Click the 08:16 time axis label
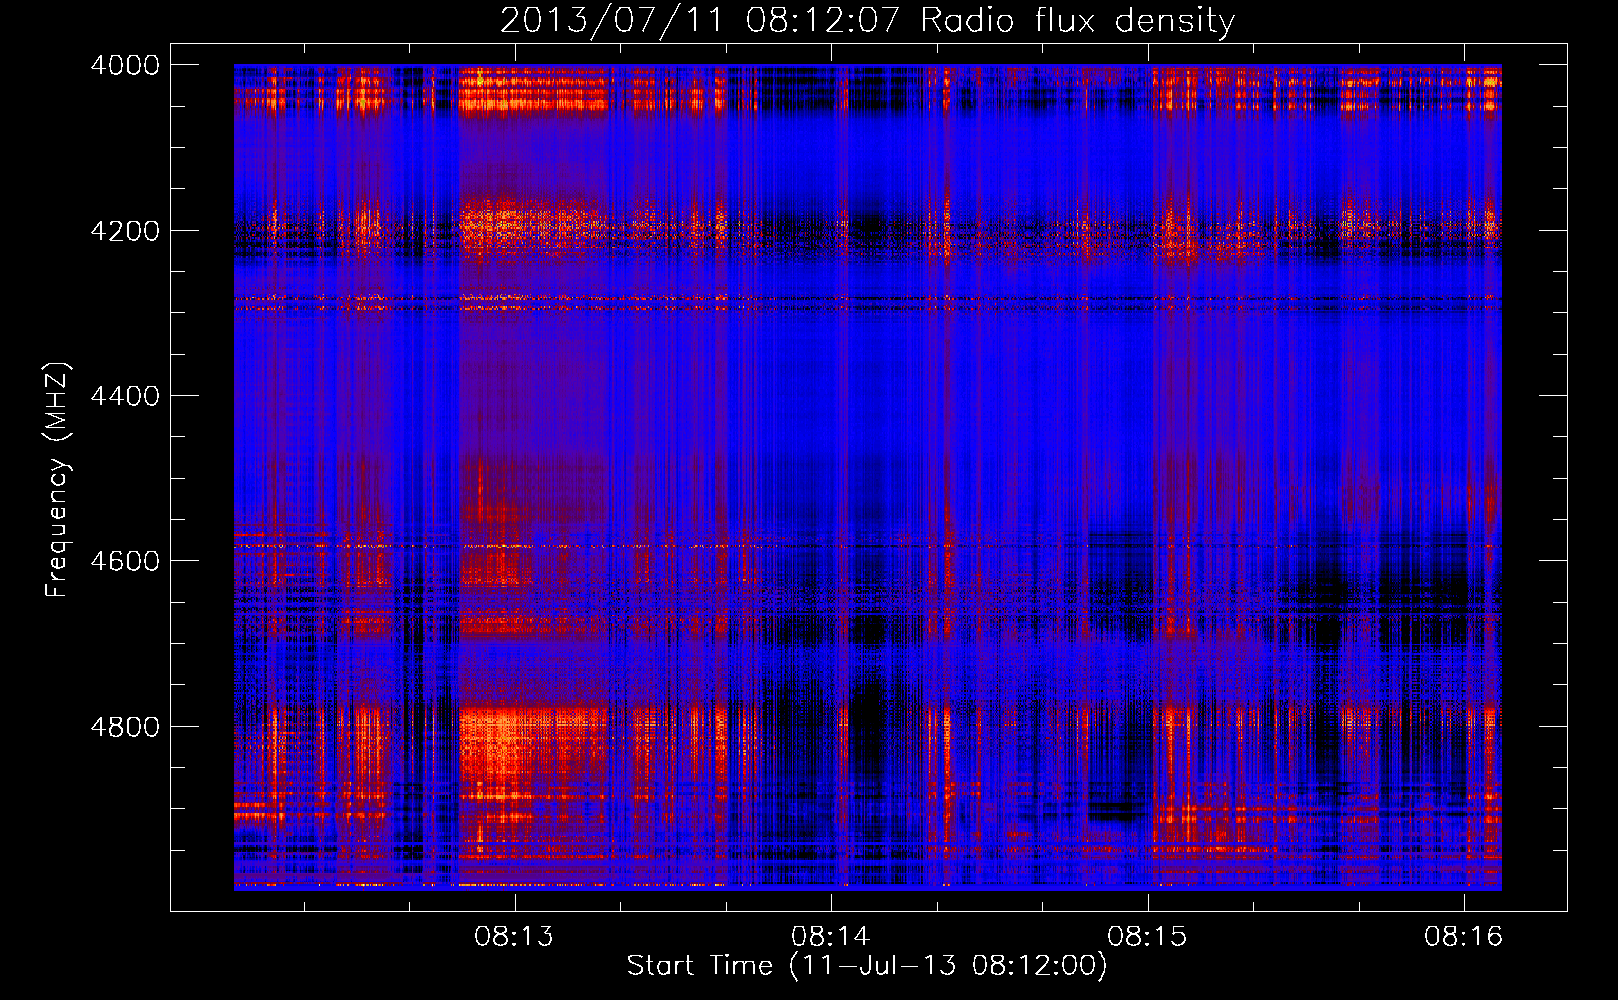This screenshot has height=1000, width=1618. click(1463, 937)
